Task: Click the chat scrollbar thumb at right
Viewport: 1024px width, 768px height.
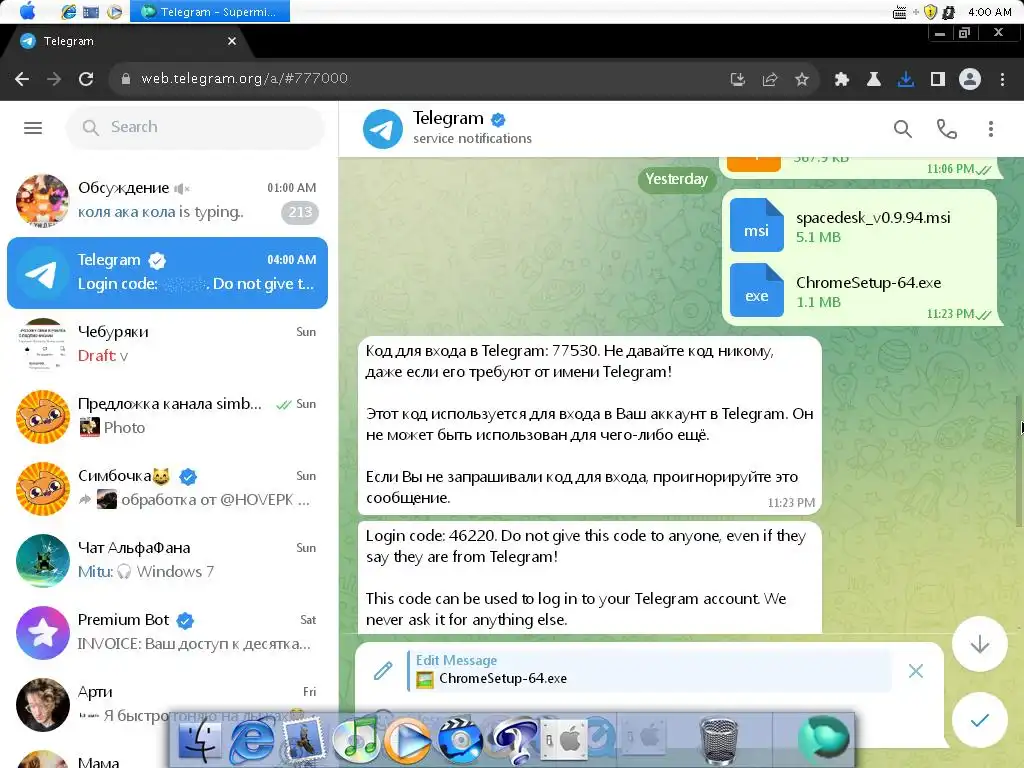Action: [x=1019, y=460]
